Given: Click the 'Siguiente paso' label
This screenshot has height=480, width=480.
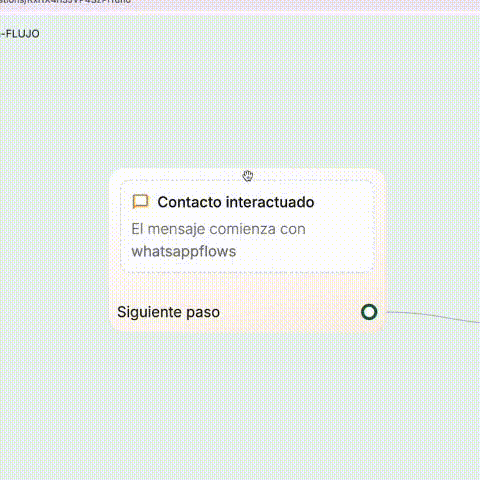Looking at the screenshot, I should point(168,312).
